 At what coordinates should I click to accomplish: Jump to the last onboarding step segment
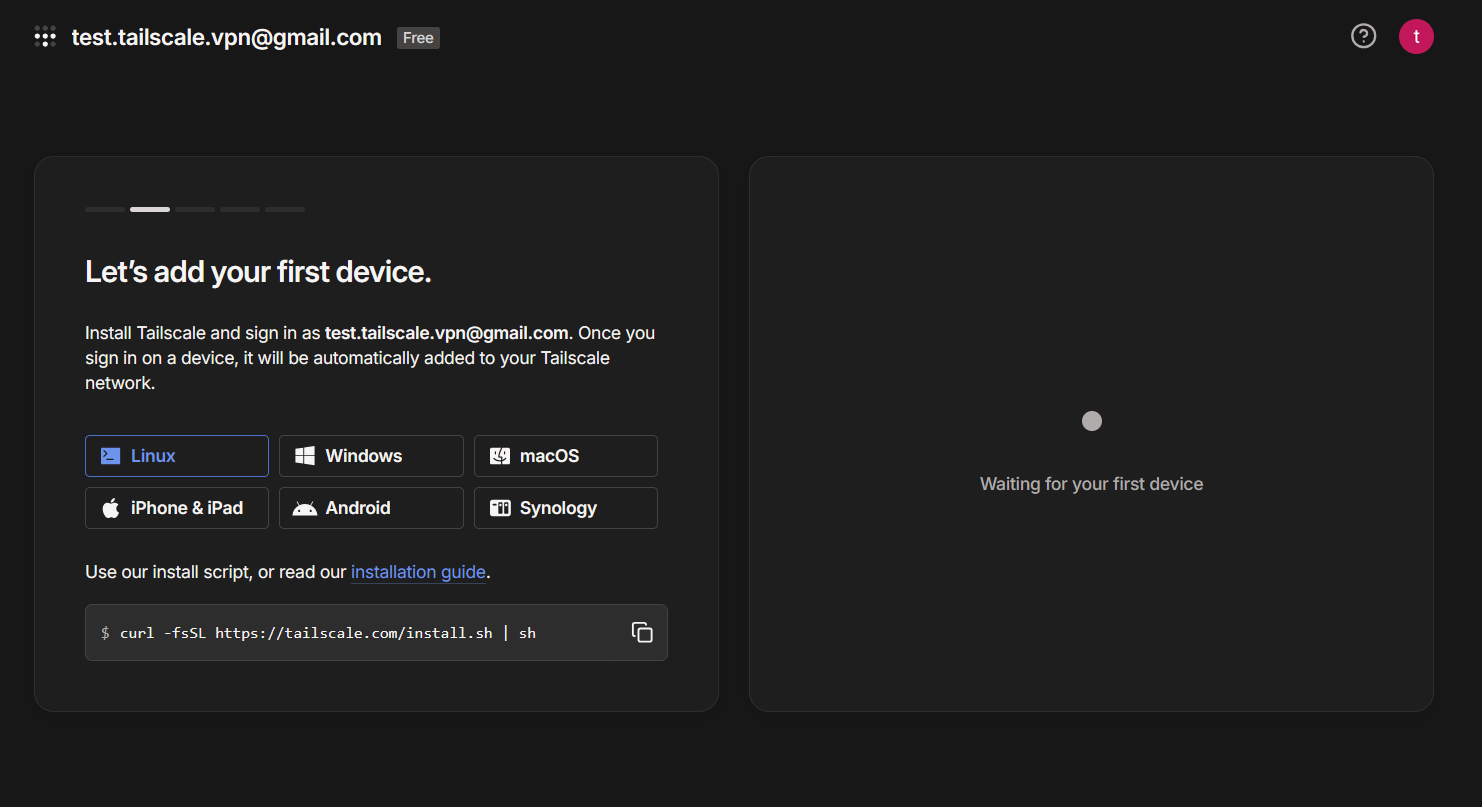click(x=285, y=209)
